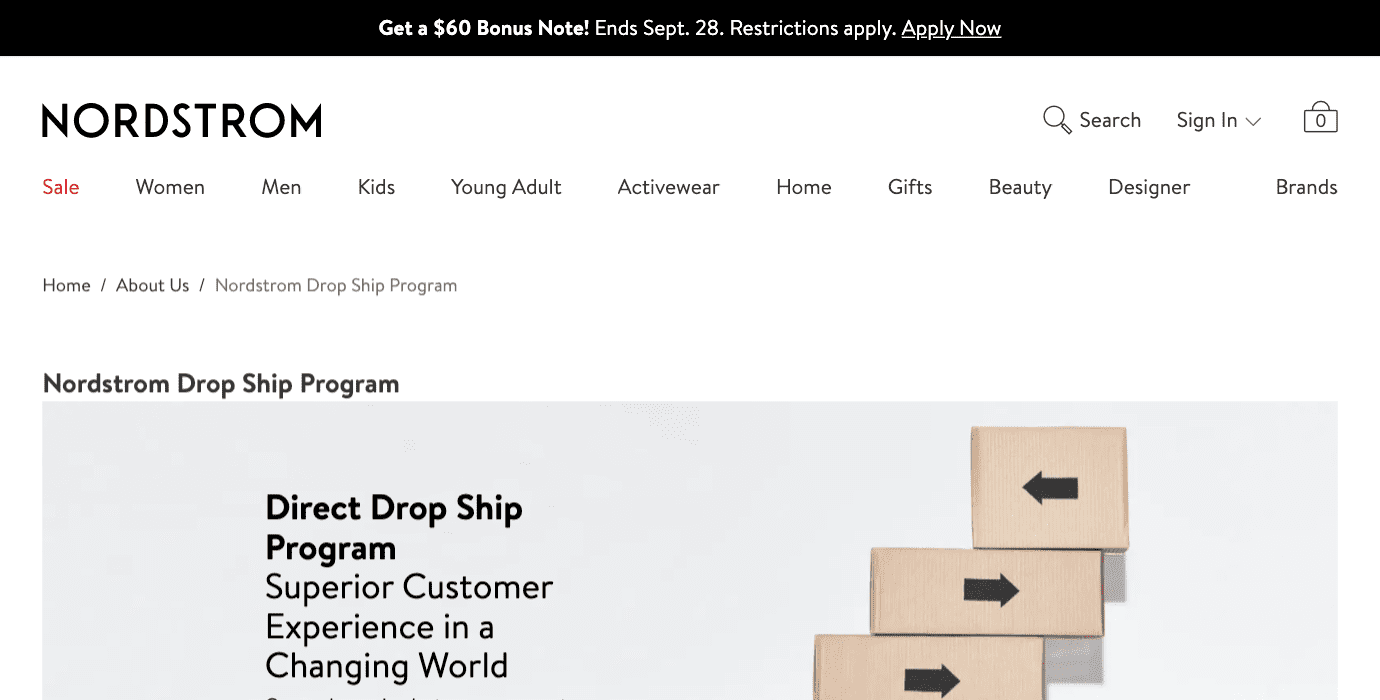
Task: Open the Kids category
Action: coord(376,187)
